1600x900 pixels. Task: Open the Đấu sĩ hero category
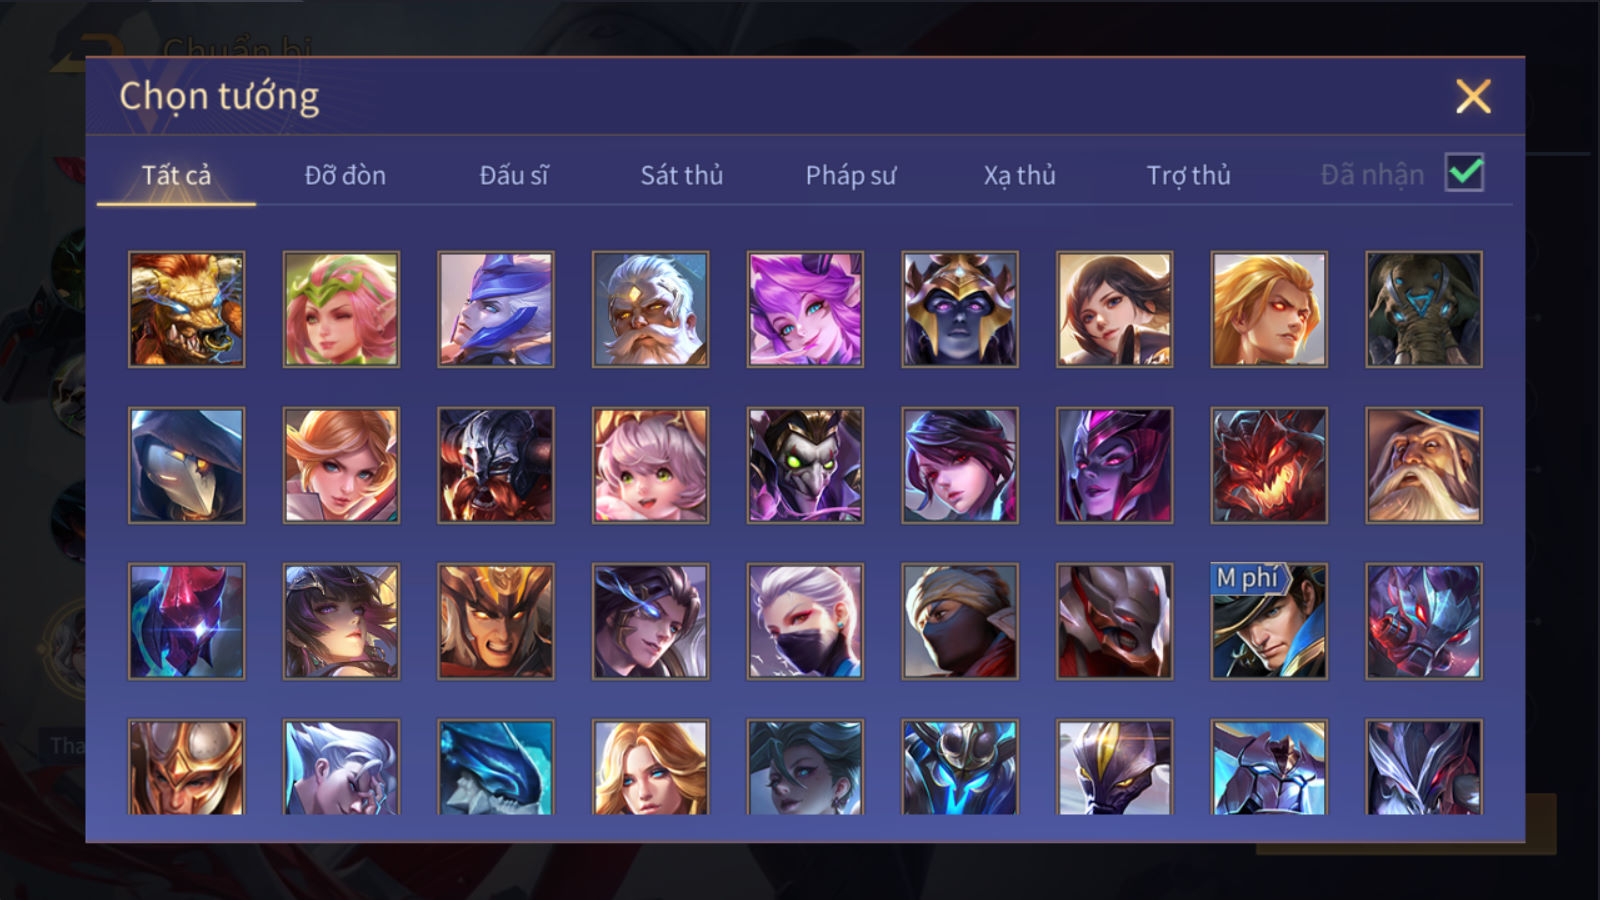tap(514, 175)
